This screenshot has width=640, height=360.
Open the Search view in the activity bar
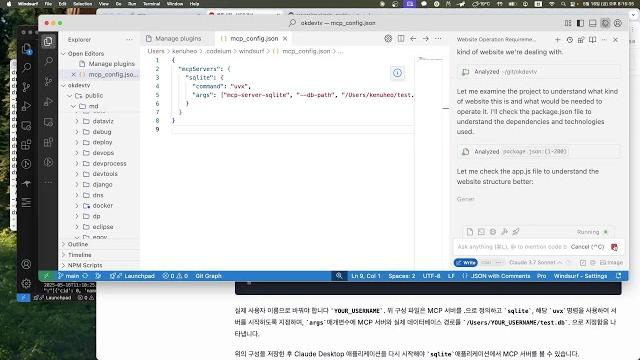pos(48,62)
